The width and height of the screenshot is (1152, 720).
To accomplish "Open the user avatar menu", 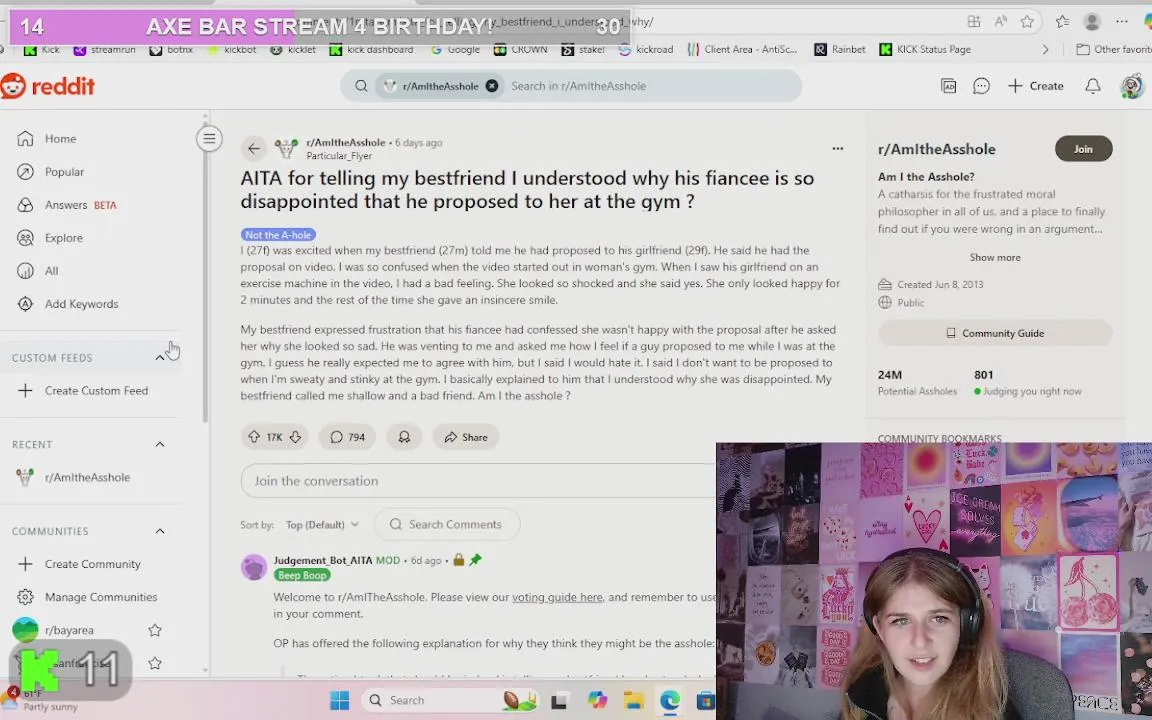I will [x=1132, y=86].
